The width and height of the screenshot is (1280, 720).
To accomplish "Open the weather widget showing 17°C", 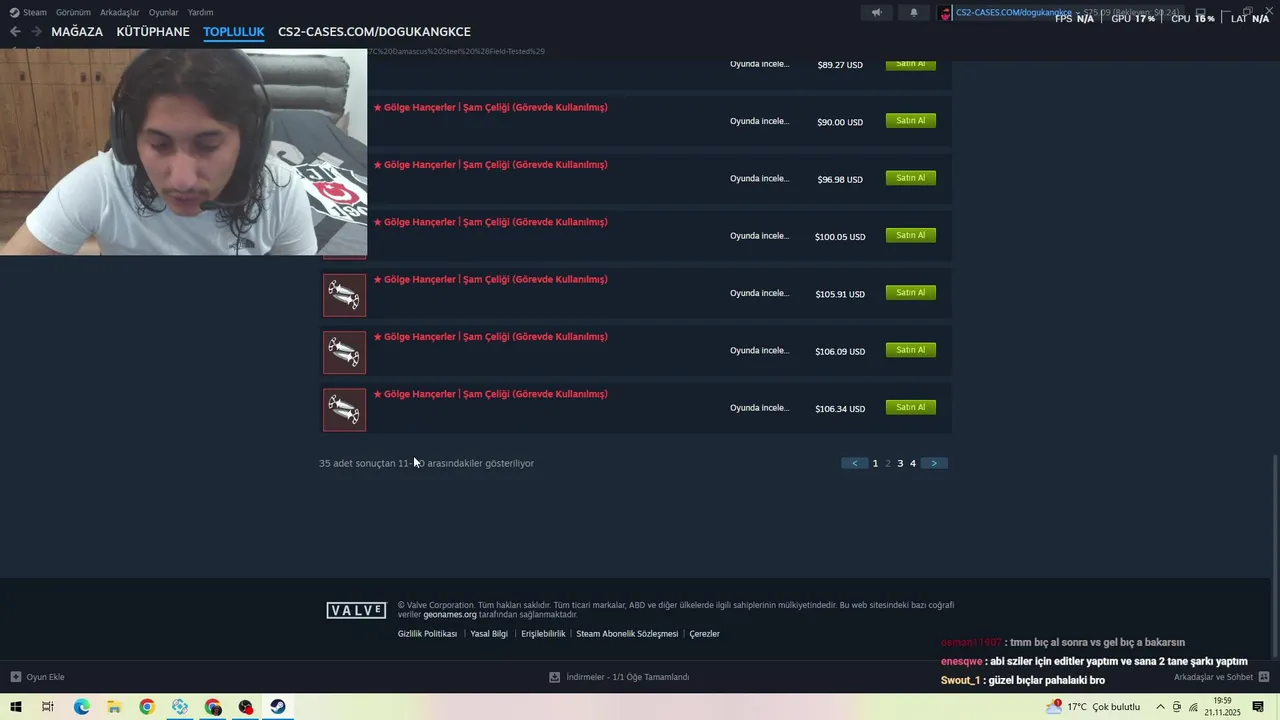I will click(1094, 707).
